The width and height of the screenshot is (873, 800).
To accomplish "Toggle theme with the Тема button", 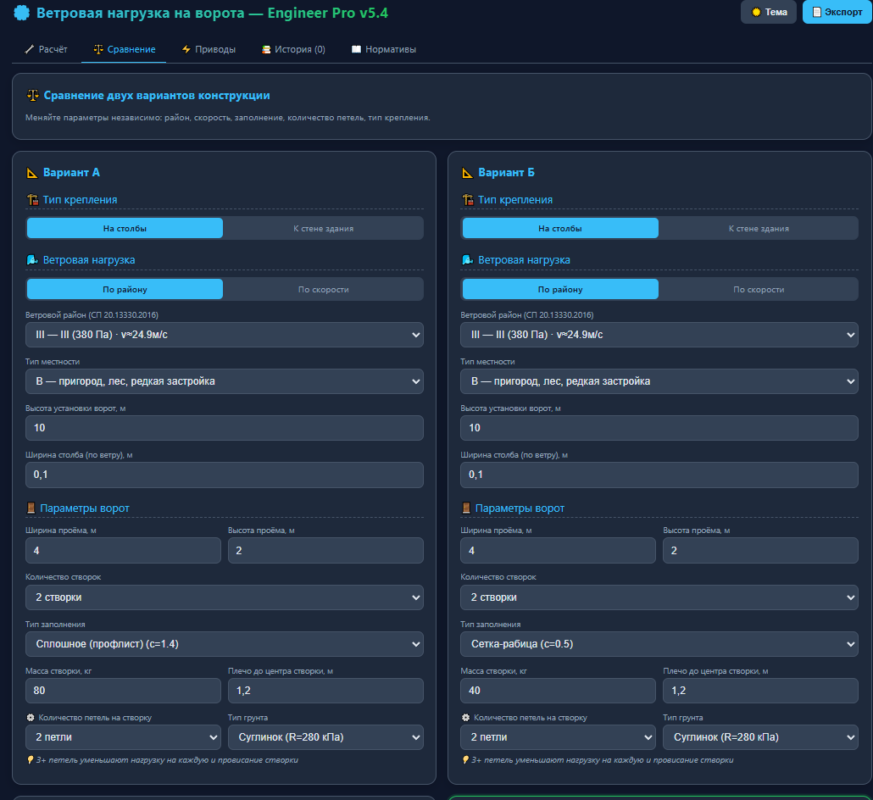I will click(768, 12).
